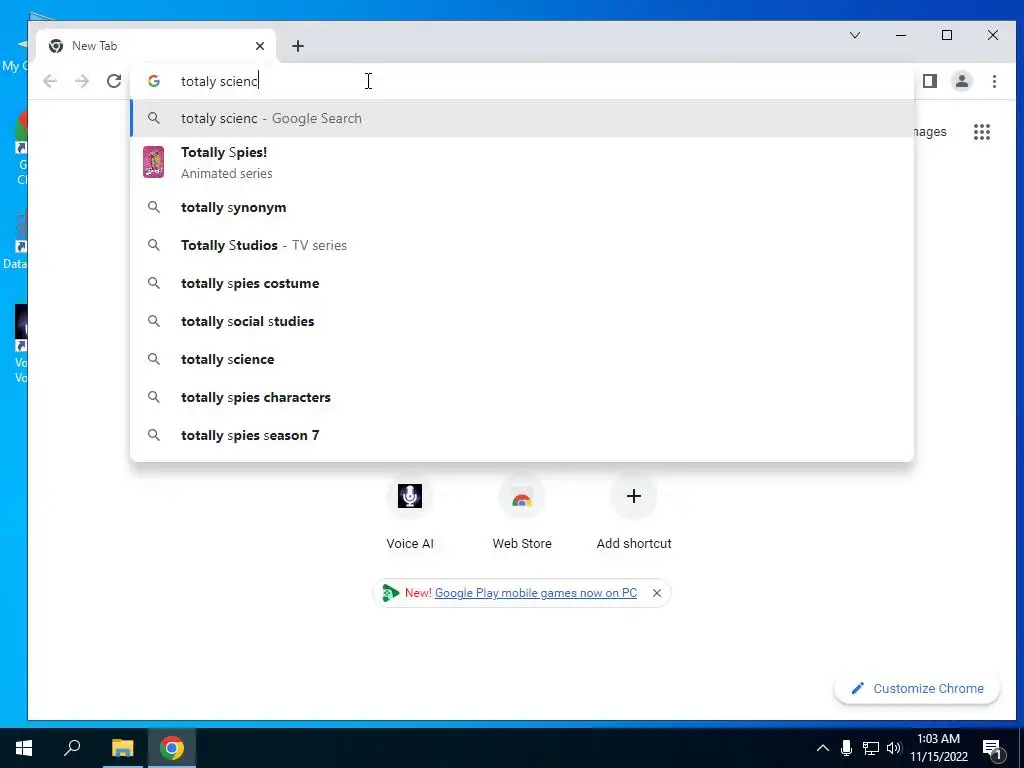The image size is (1024, 768).
Task: Open the tab search chevron in title bar
Action: [x=854, y=35]
